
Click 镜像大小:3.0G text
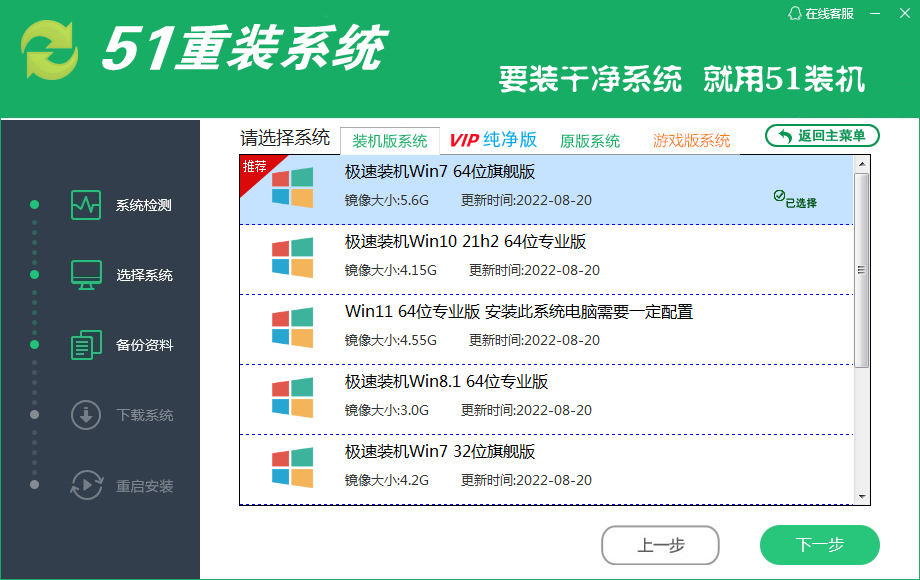[387, 411]
